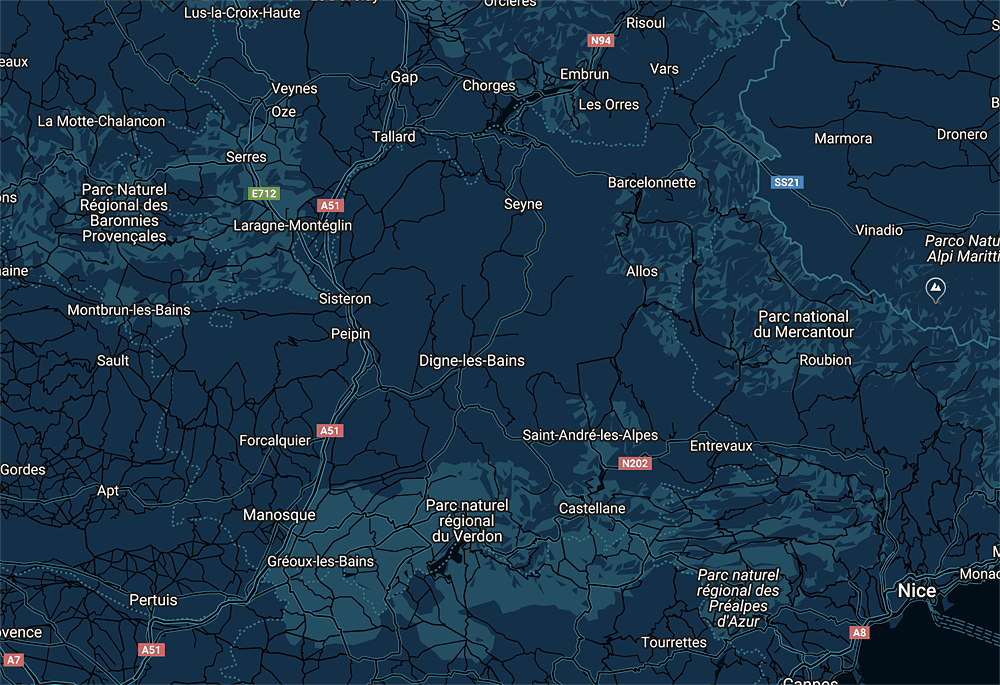This screenshot has width=1000, height=685.
Task: Click the Nice city label
Action: click(x=916, y=590)
